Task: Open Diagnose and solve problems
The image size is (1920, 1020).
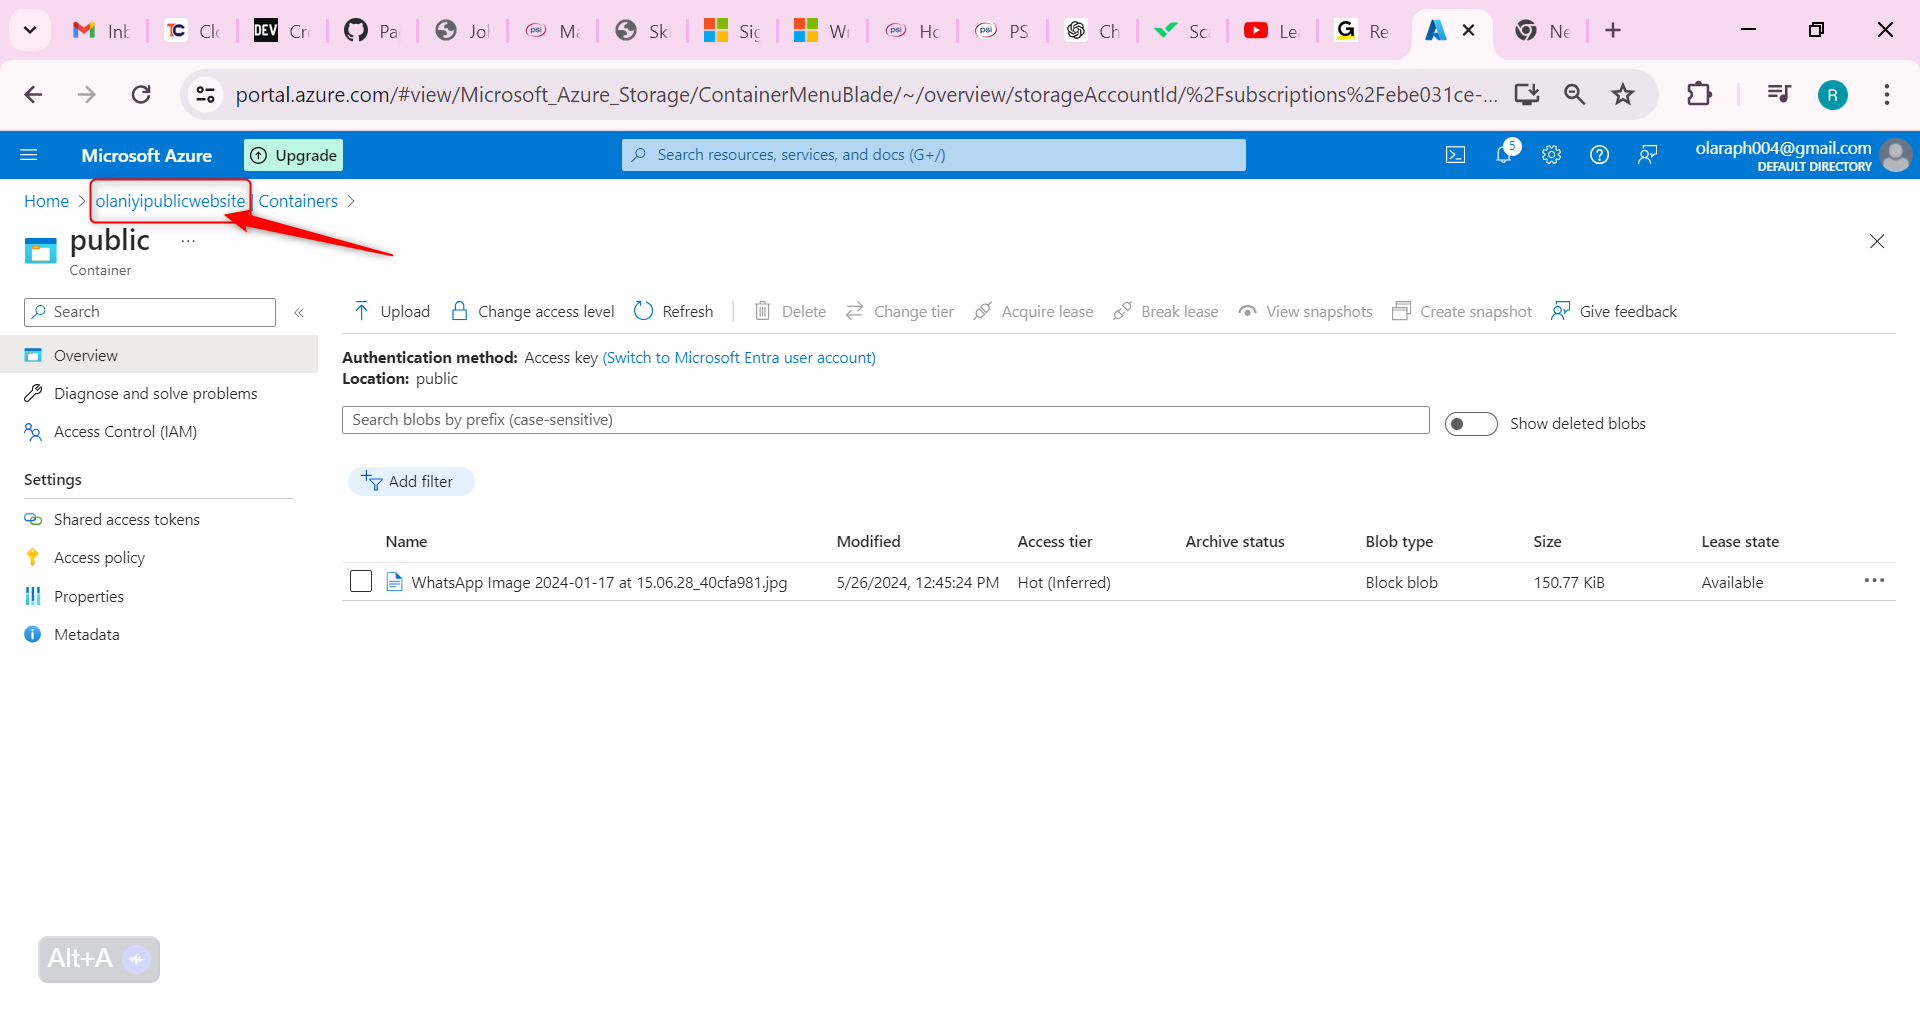Action: point(155,393)
